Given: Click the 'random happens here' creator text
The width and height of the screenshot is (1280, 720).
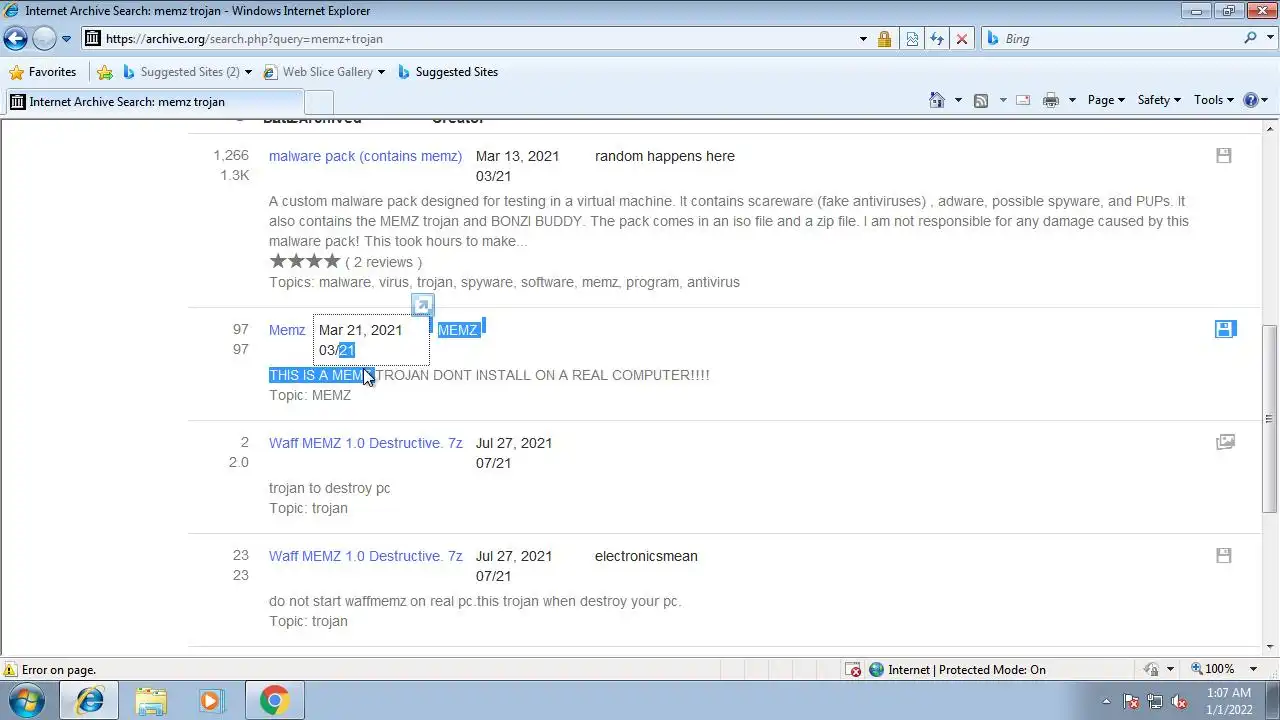Looking at the screenshot, I should coord(665,156).
